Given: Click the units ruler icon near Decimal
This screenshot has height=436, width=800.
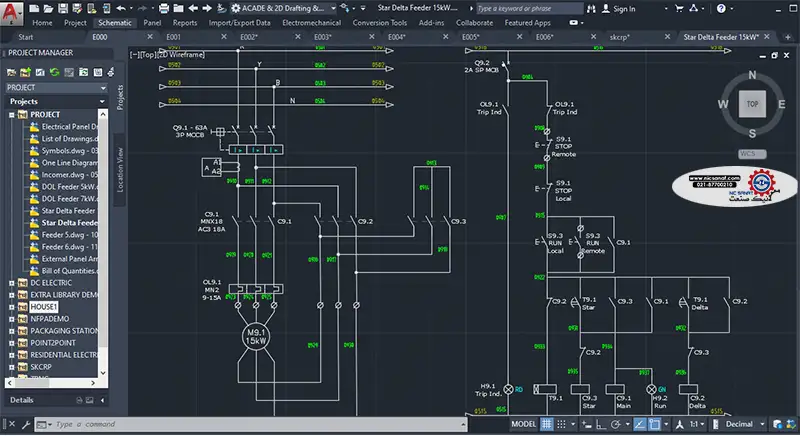Looking at the screenshot, I should (716, 424).
